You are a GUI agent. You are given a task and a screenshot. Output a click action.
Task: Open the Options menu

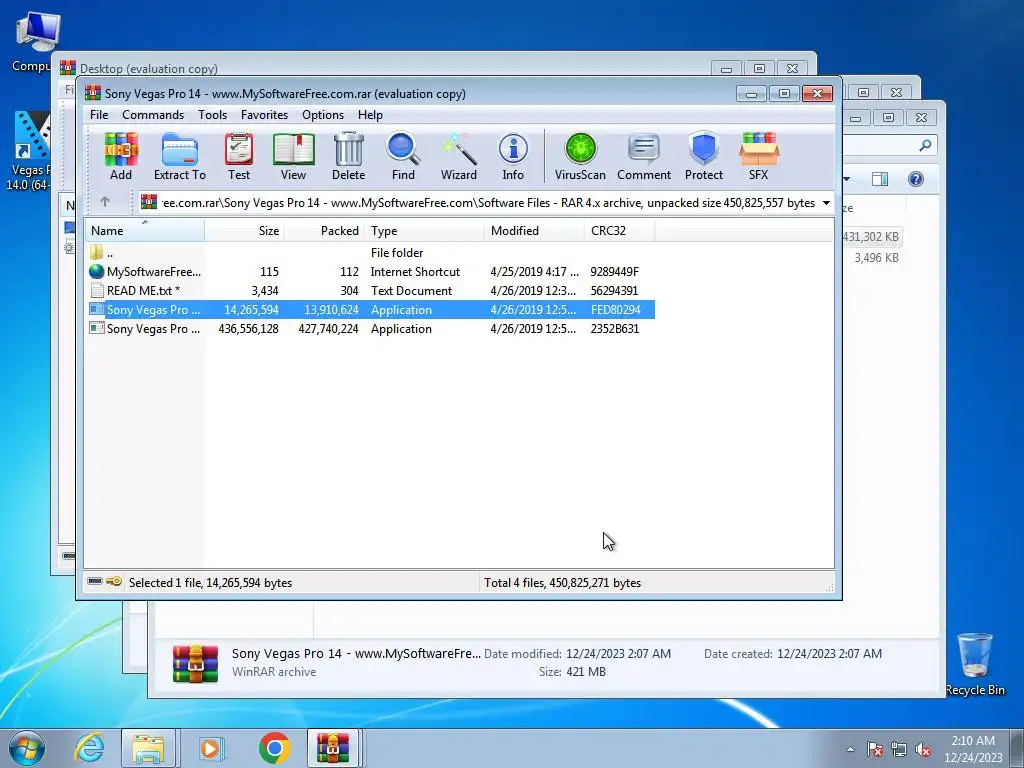pos(323,115)
